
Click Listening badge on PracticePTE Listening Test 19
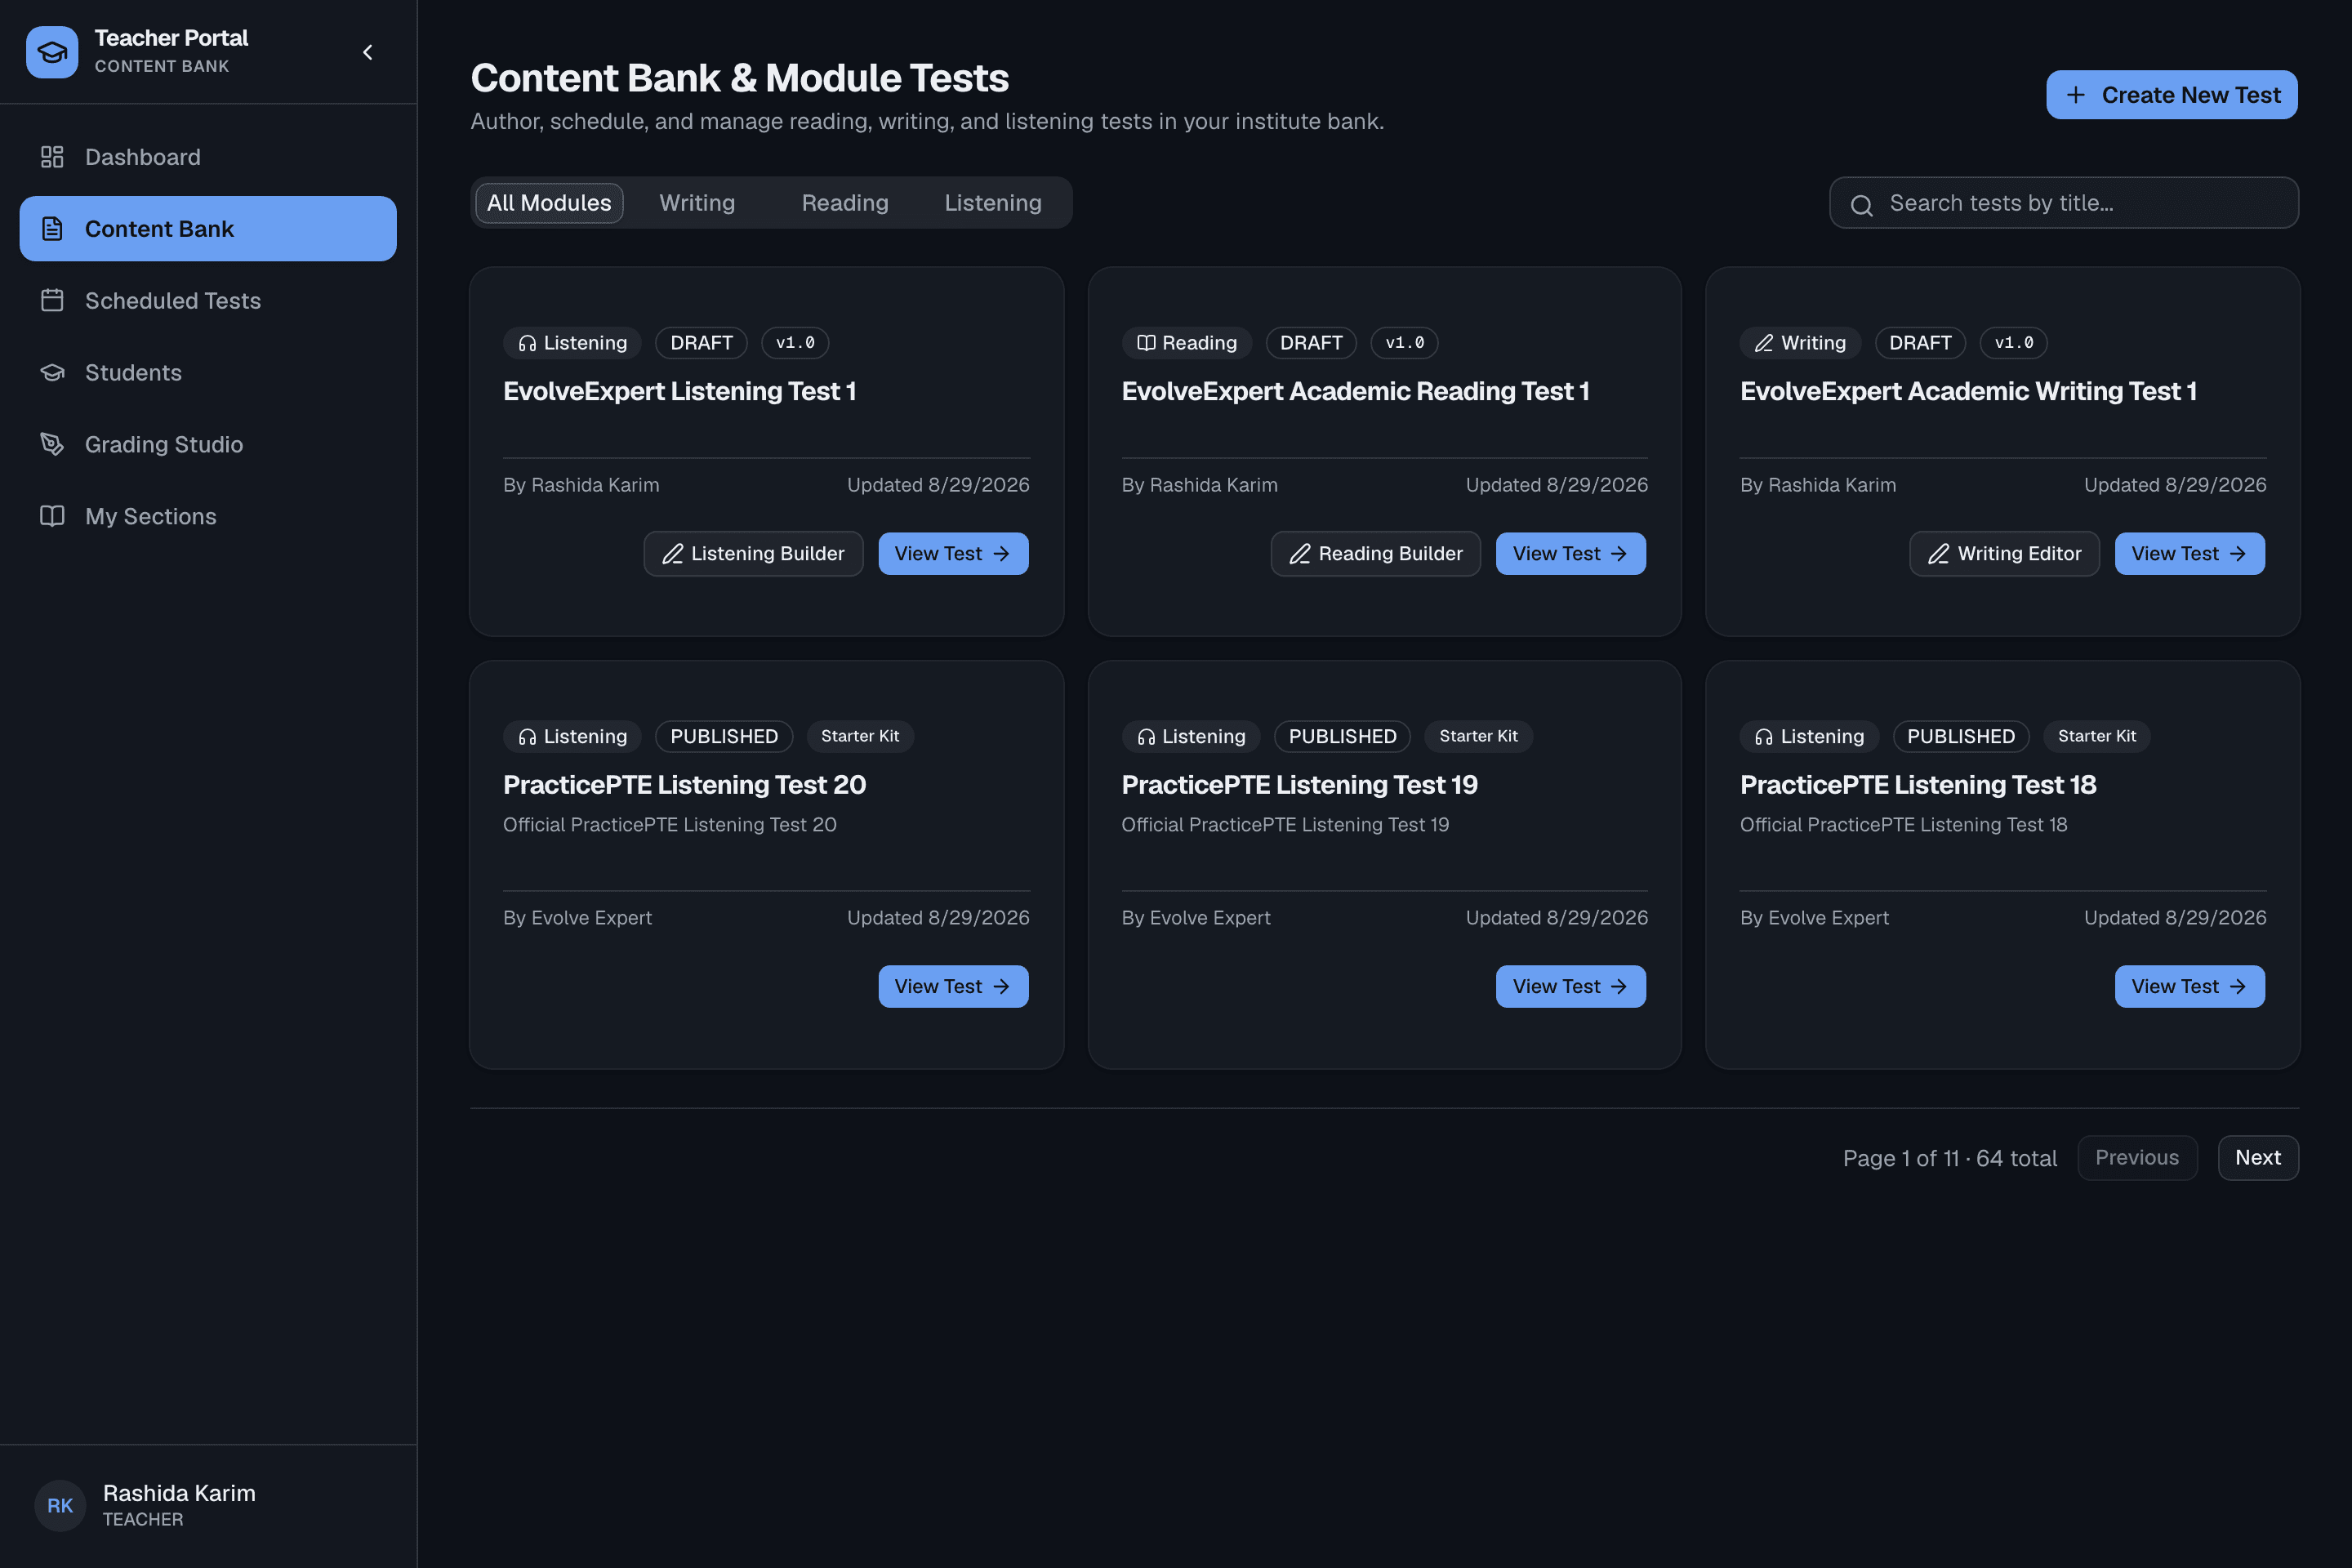1190,736
